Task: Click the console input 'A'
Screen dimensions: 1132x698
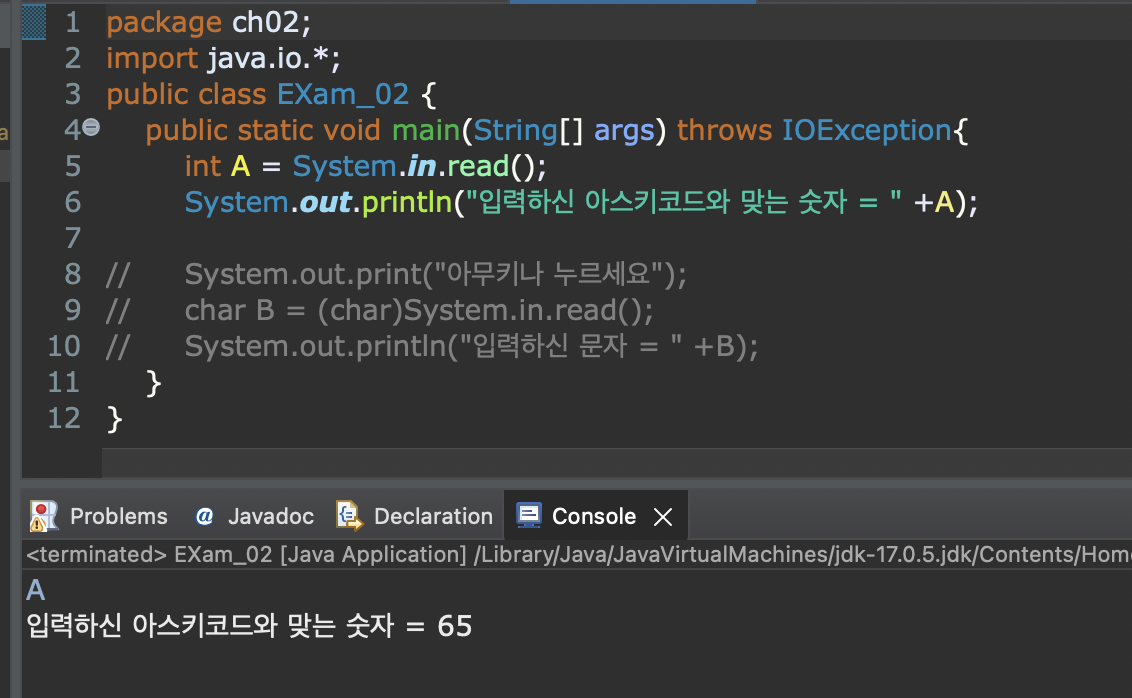Action: click(x=35, y=590)
